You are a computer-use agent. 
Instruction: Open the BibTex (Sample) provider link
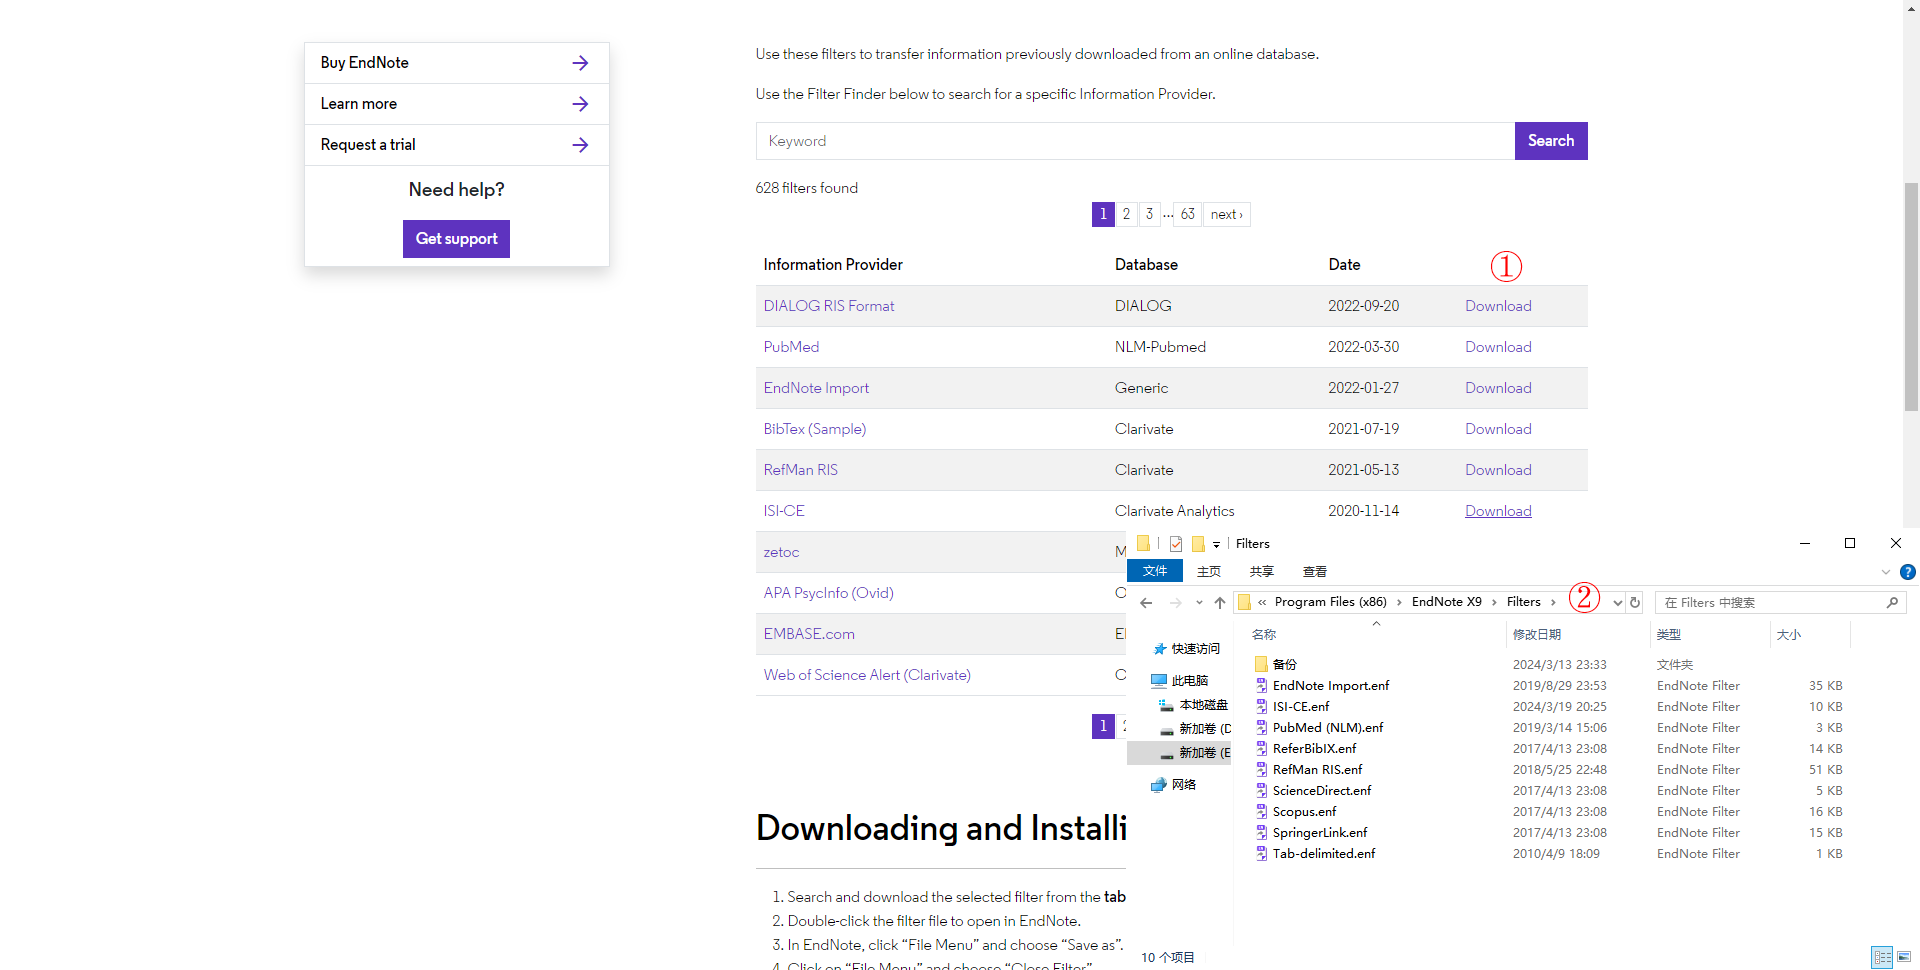tap(815, 429)
